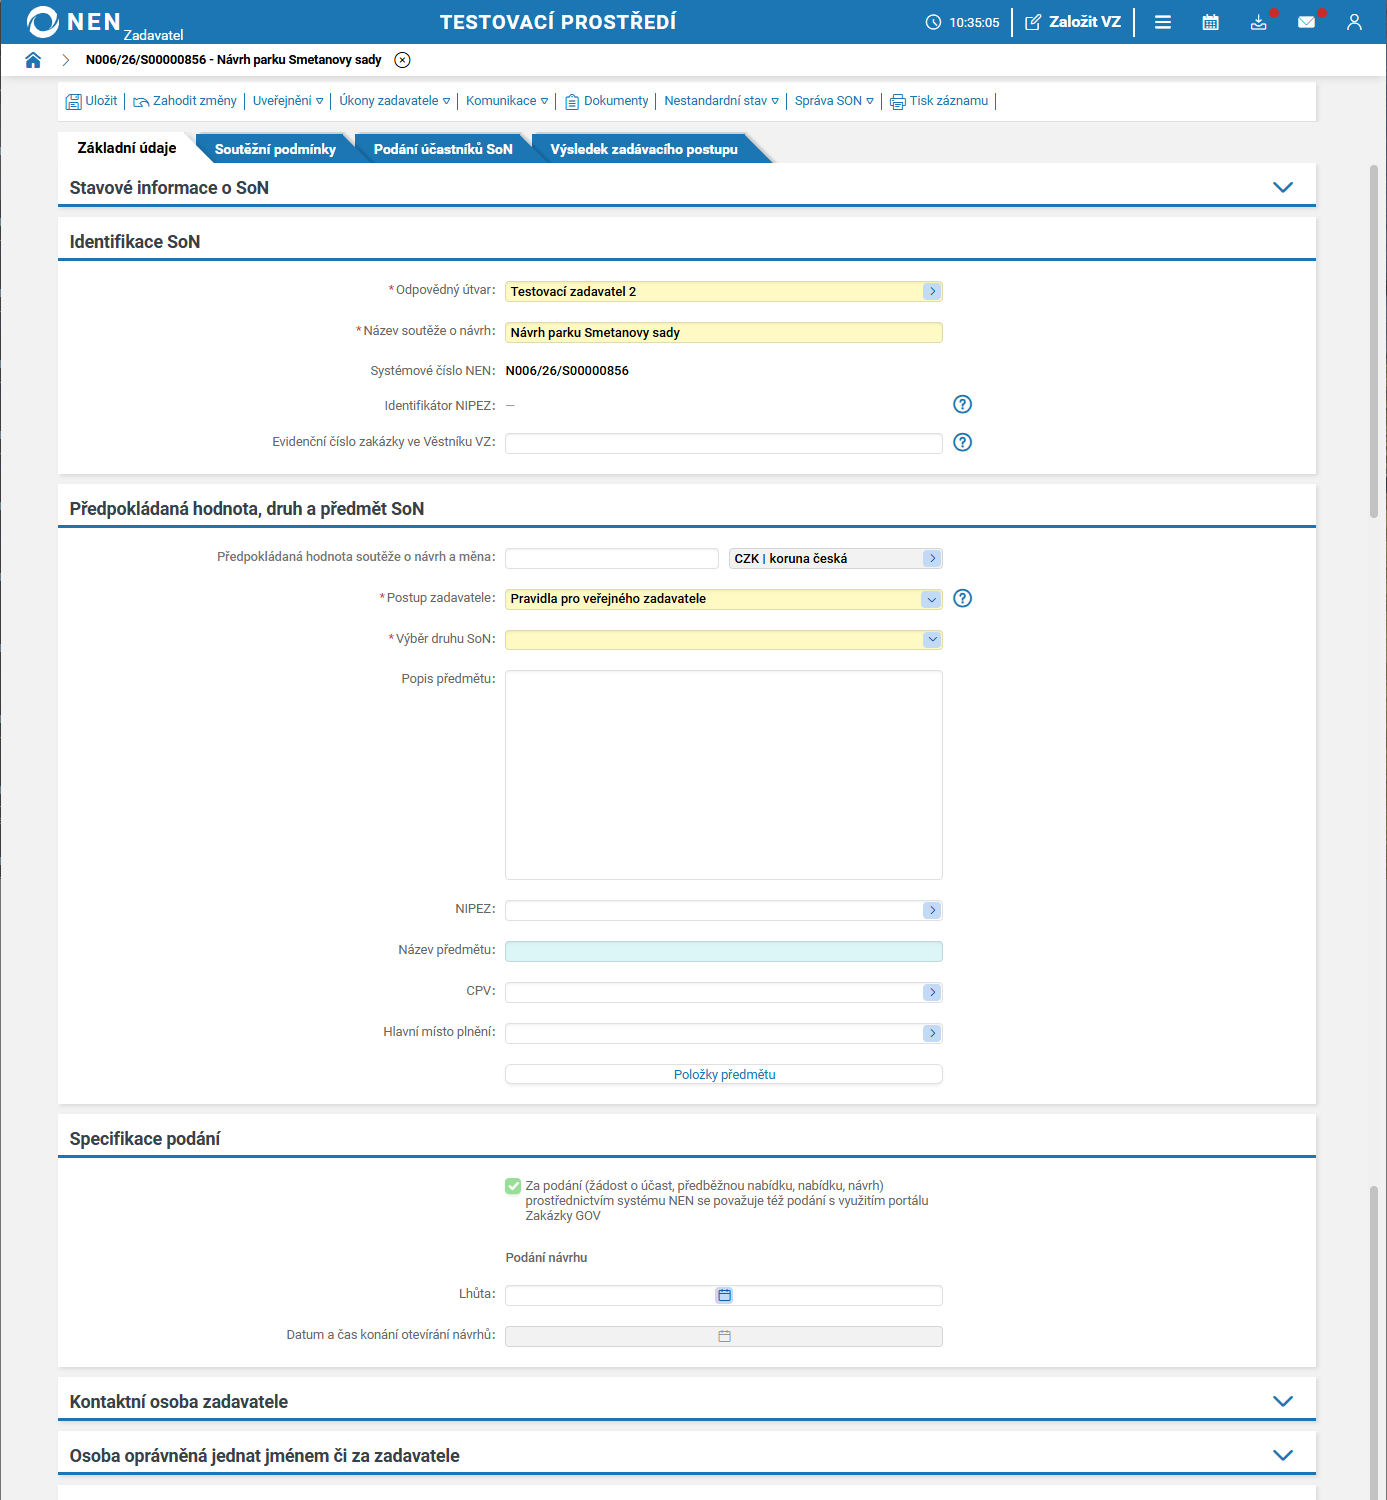Open the Správa SON menu
This screenshot has height=1500, width=1387.
coord(834,101)
